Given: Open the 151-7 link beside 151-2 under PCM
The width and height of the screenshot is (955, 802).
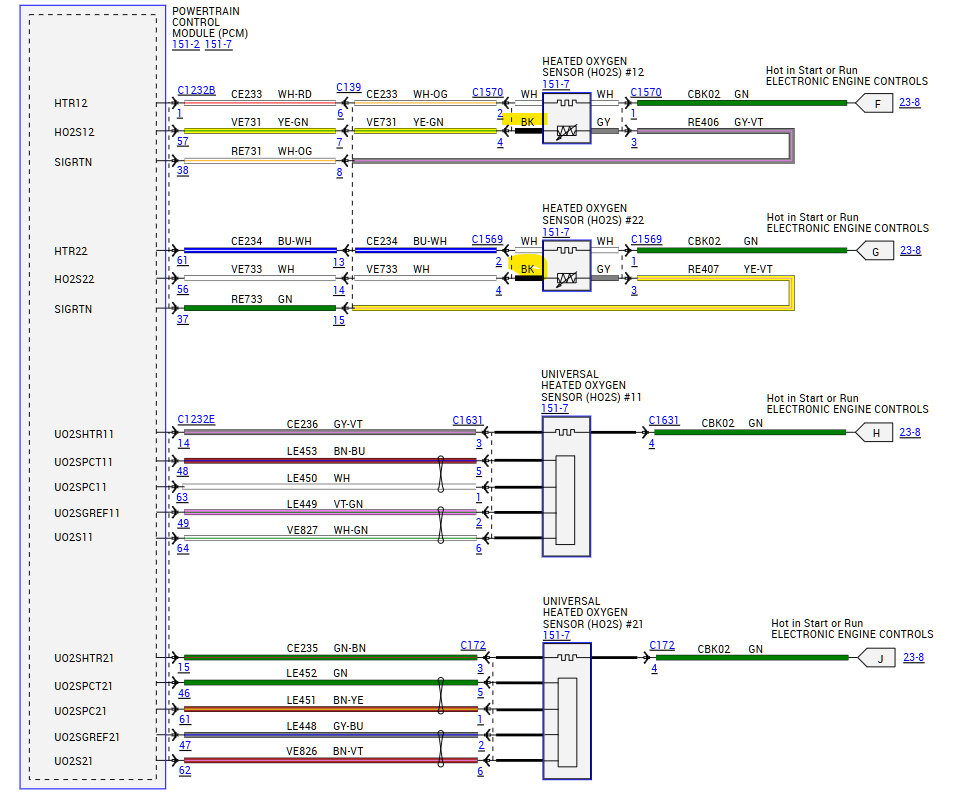Looking at the screenshot, I should point(218,44).
